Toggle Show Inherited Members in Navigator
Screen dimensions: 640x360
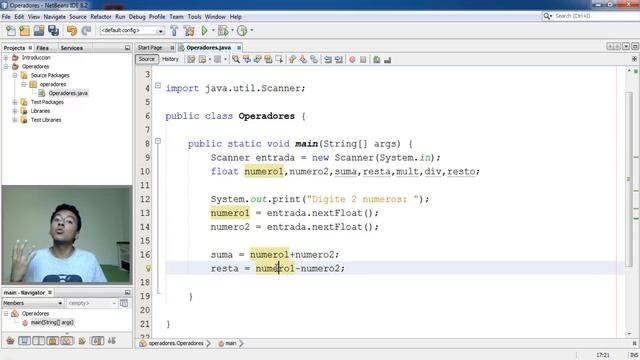pyautogui.click(x=10, y=340)
